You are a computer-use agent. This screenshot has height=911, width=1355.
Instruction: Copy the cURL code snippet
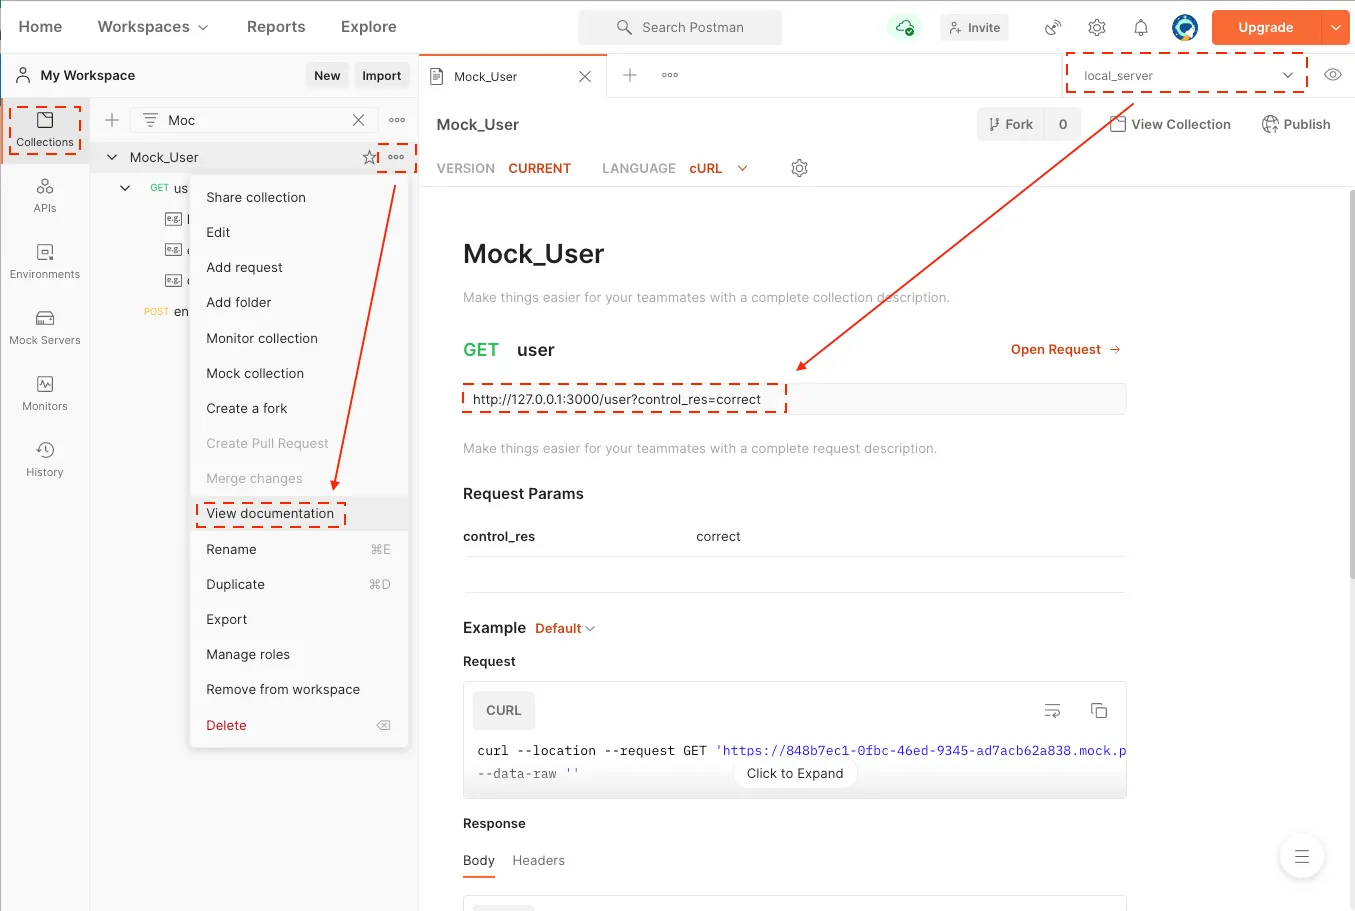tap(1099, 711)
